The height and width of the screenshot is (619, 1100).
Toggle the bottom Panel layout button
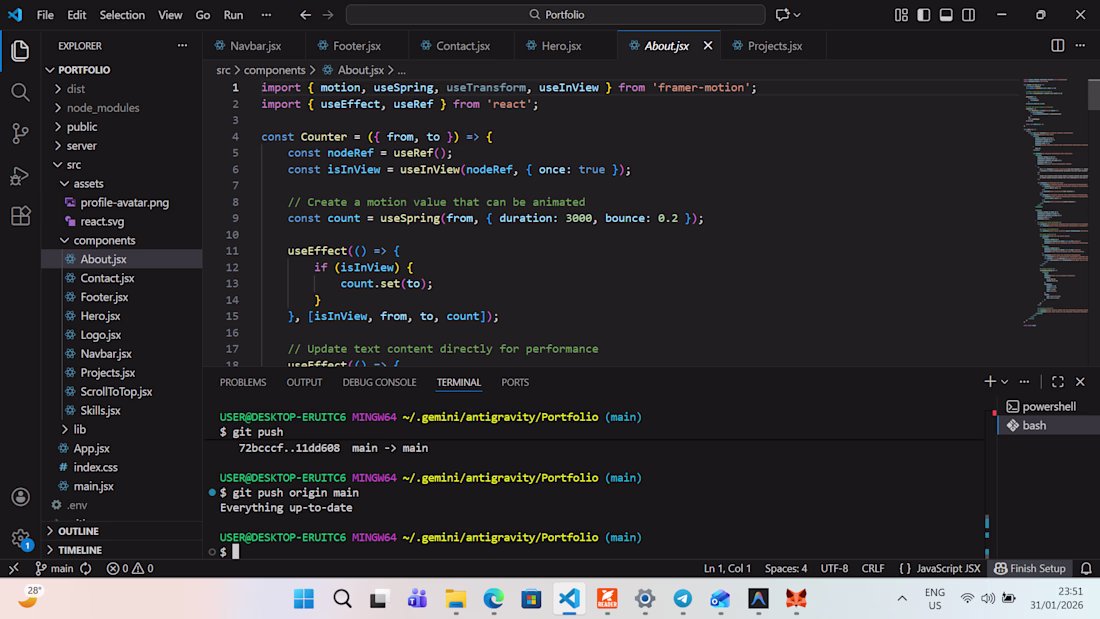(x=946, y=15)
